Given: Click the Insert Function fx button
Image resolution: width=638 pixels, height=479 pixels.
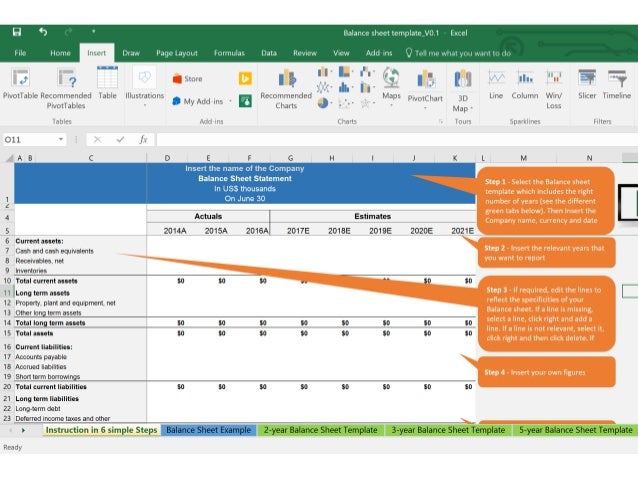Looking at the screenshot, I should 143,140.
